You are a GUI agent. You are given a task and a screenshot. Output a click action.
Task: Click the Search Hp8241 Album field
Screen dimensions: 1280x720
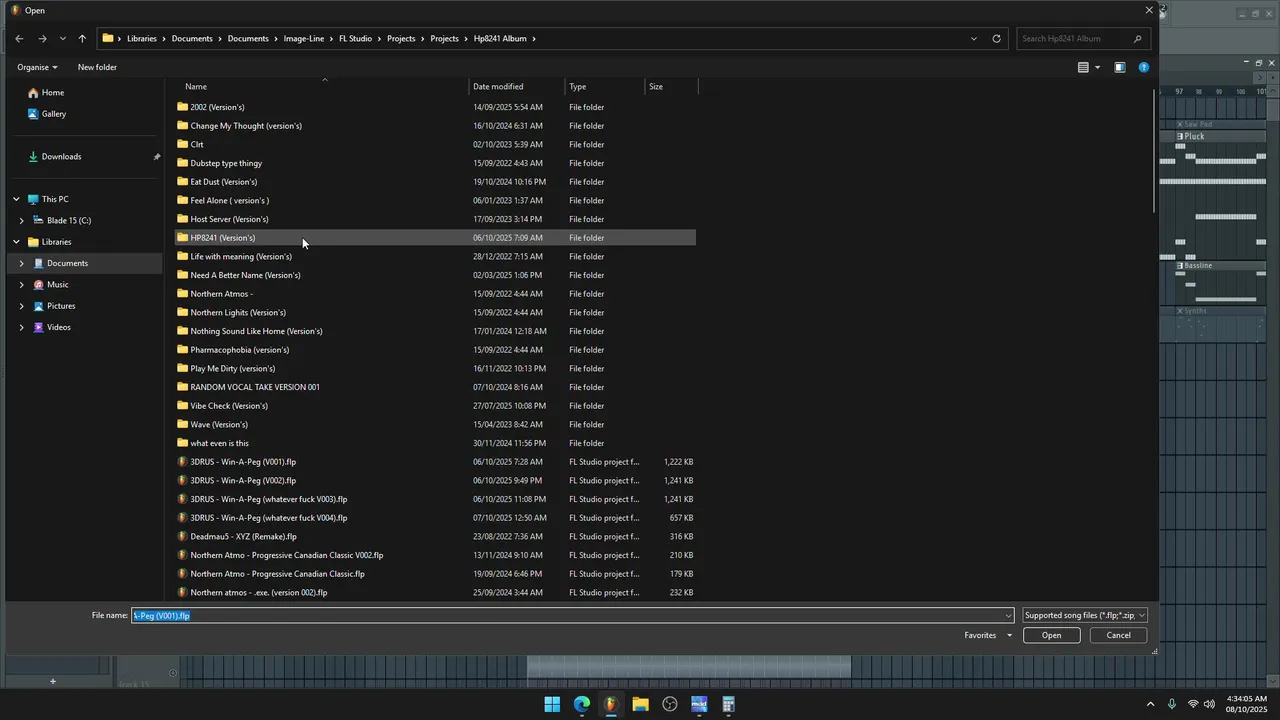point(1075,39)
